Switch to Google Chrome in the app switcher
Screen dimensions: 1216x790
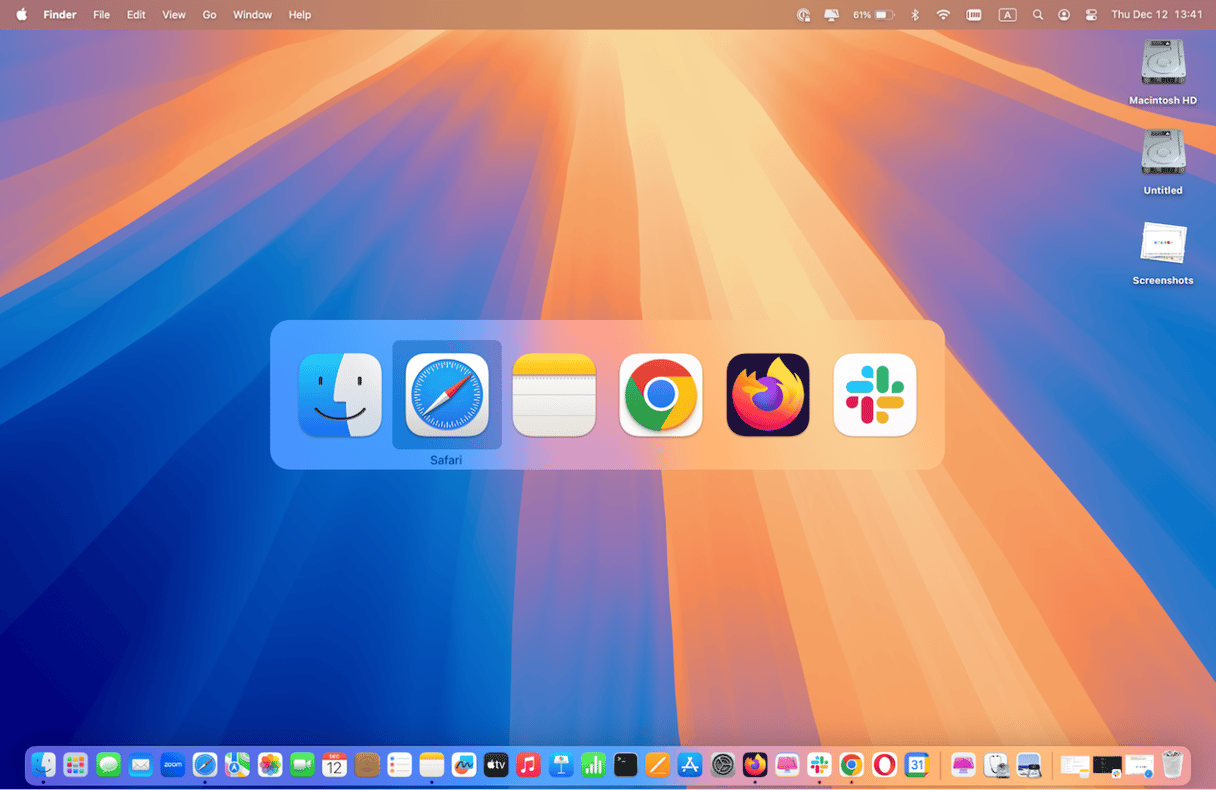(660, 395)
